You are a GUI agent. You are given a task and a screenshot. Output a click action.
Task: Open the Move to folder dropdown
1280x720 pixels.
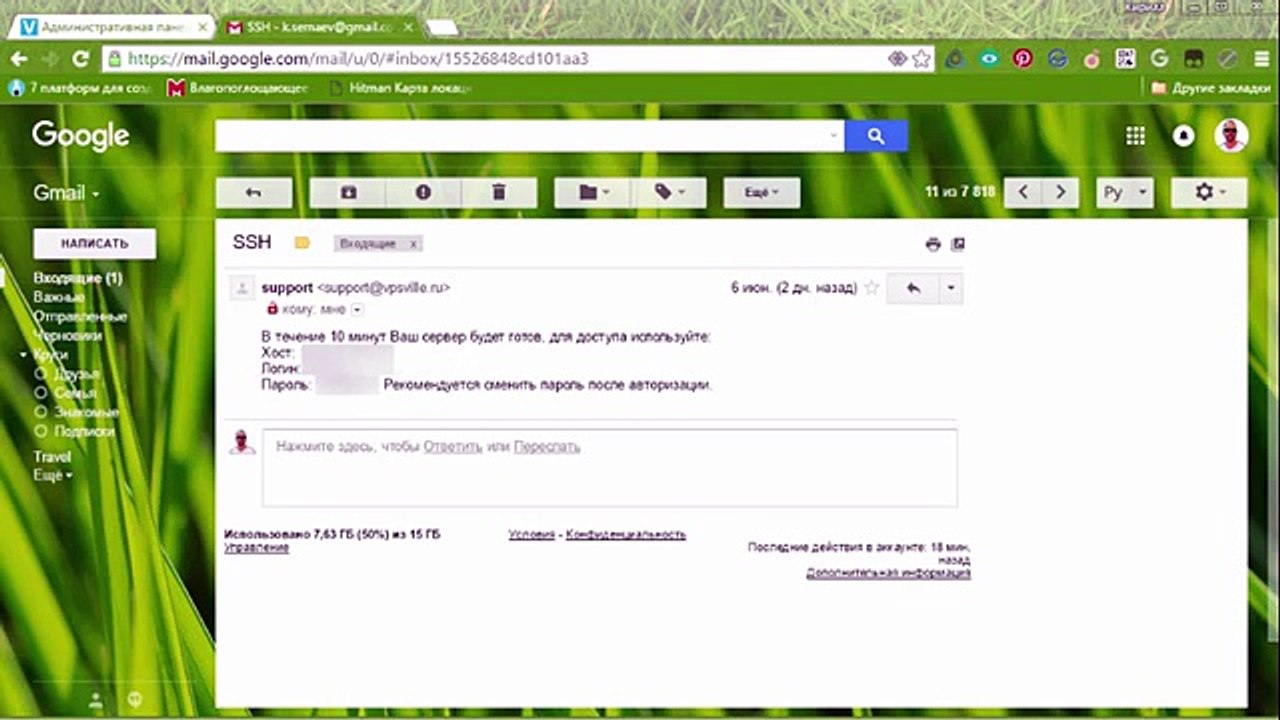pos(593,193)
